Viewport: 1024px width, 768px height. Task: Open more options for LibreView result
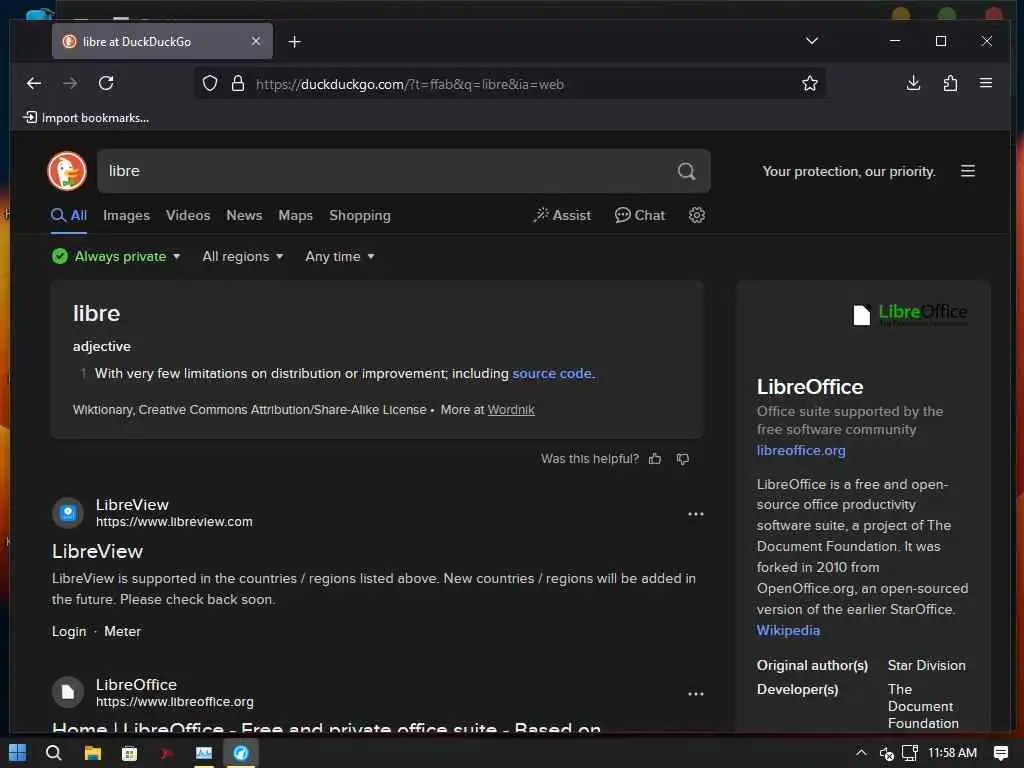coord(696,515)
